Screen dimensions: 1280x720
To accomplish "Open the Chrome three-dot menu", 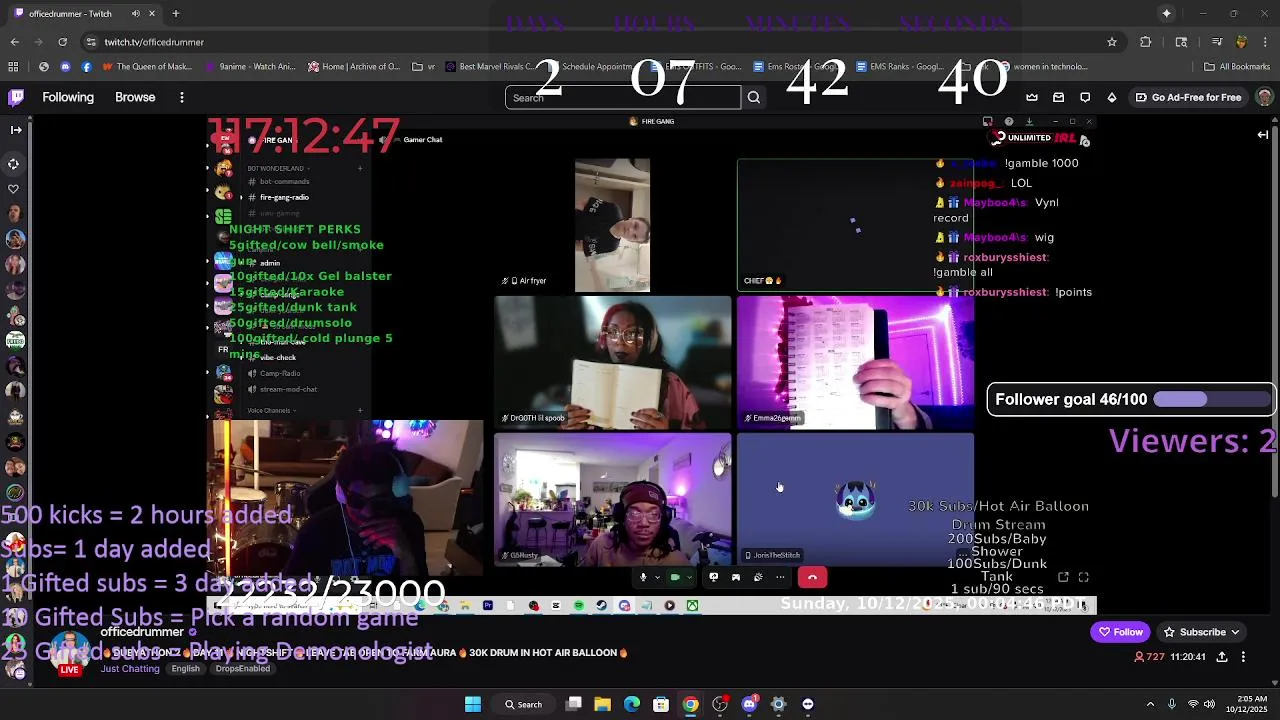I will tap(1265, 42).
